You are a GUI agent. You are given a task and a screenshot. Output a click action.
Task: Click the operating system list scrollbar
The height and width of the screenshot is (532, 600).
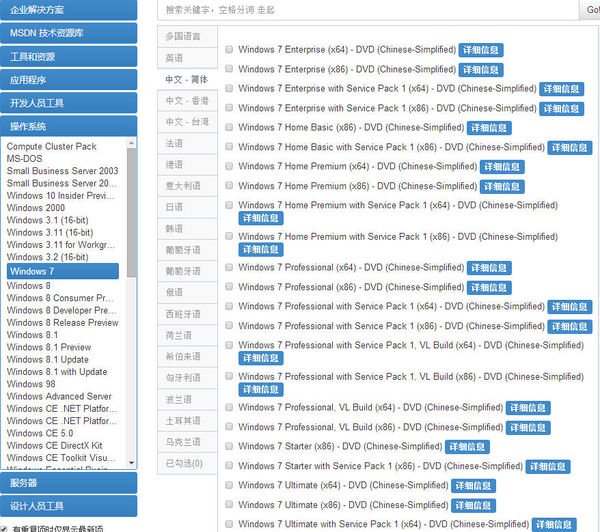131,300
